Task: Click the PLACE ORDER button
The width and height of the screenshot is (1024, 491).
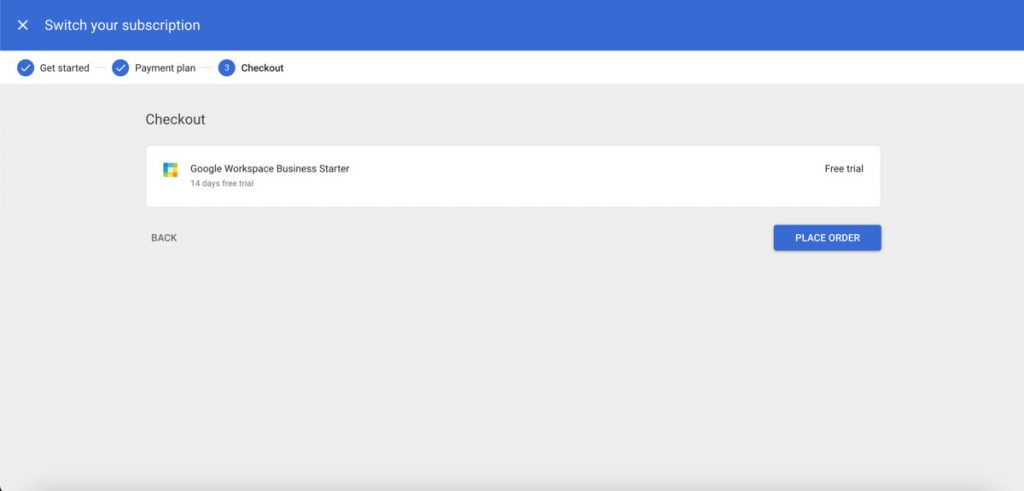Action: point(827,238)
